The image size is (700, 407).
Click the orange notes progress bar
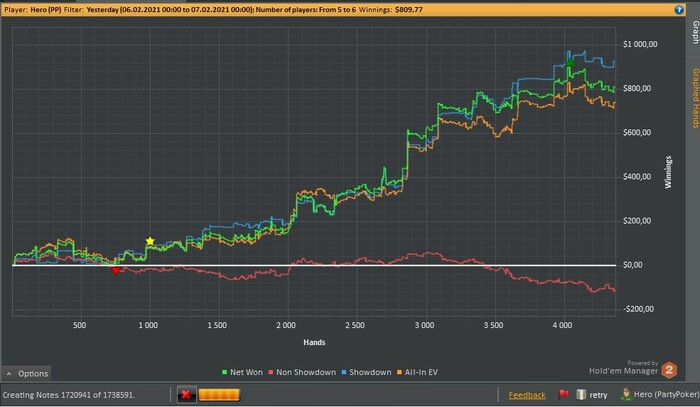219,395
